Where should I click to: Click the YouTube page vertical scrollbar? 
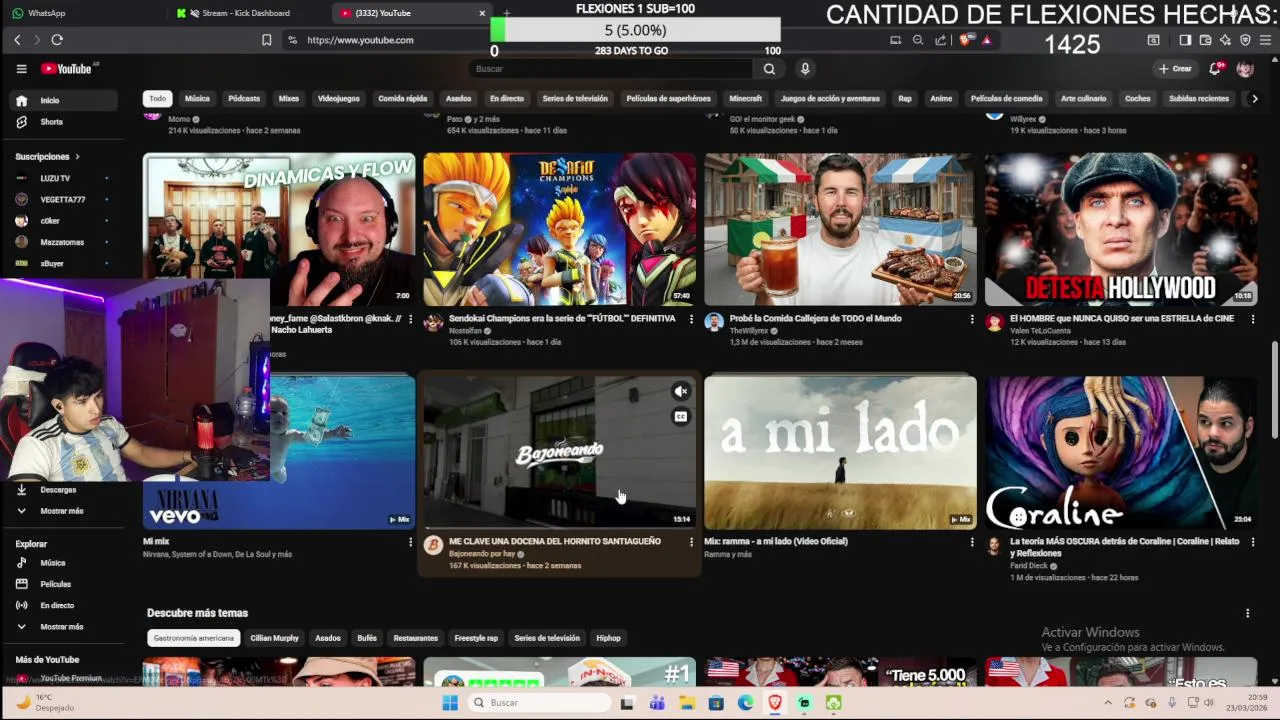point(1274,390)
